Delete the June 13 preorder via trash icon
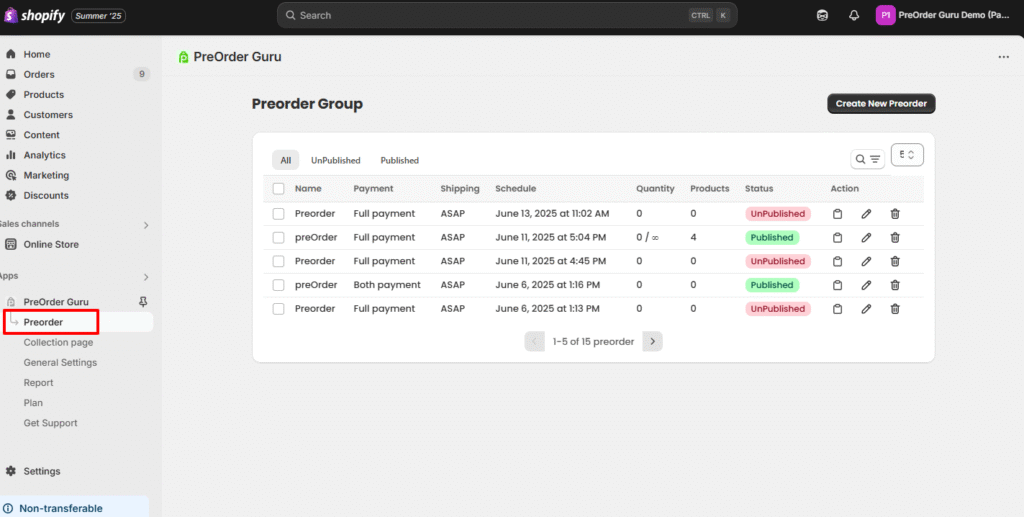Screen dimensions: 1024x517 895,214
